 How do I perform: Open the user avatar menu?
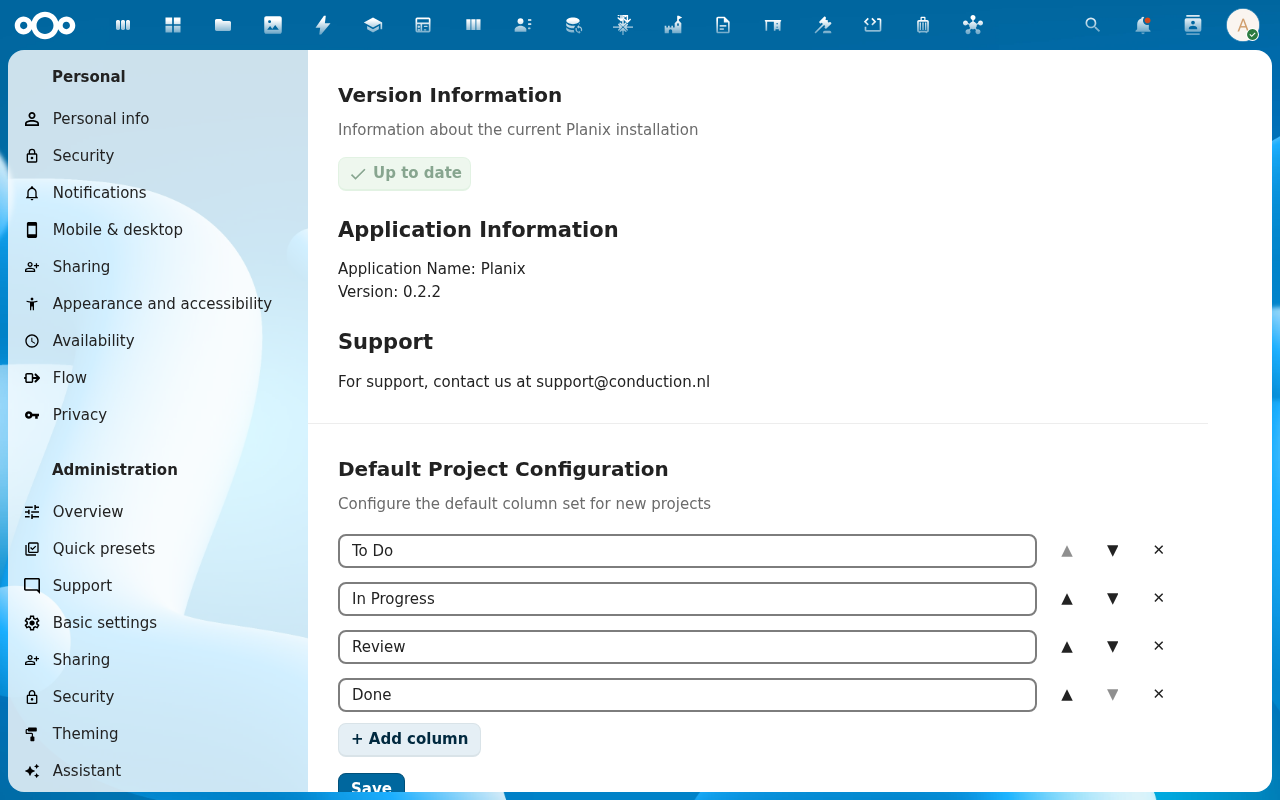point(1243,25)
